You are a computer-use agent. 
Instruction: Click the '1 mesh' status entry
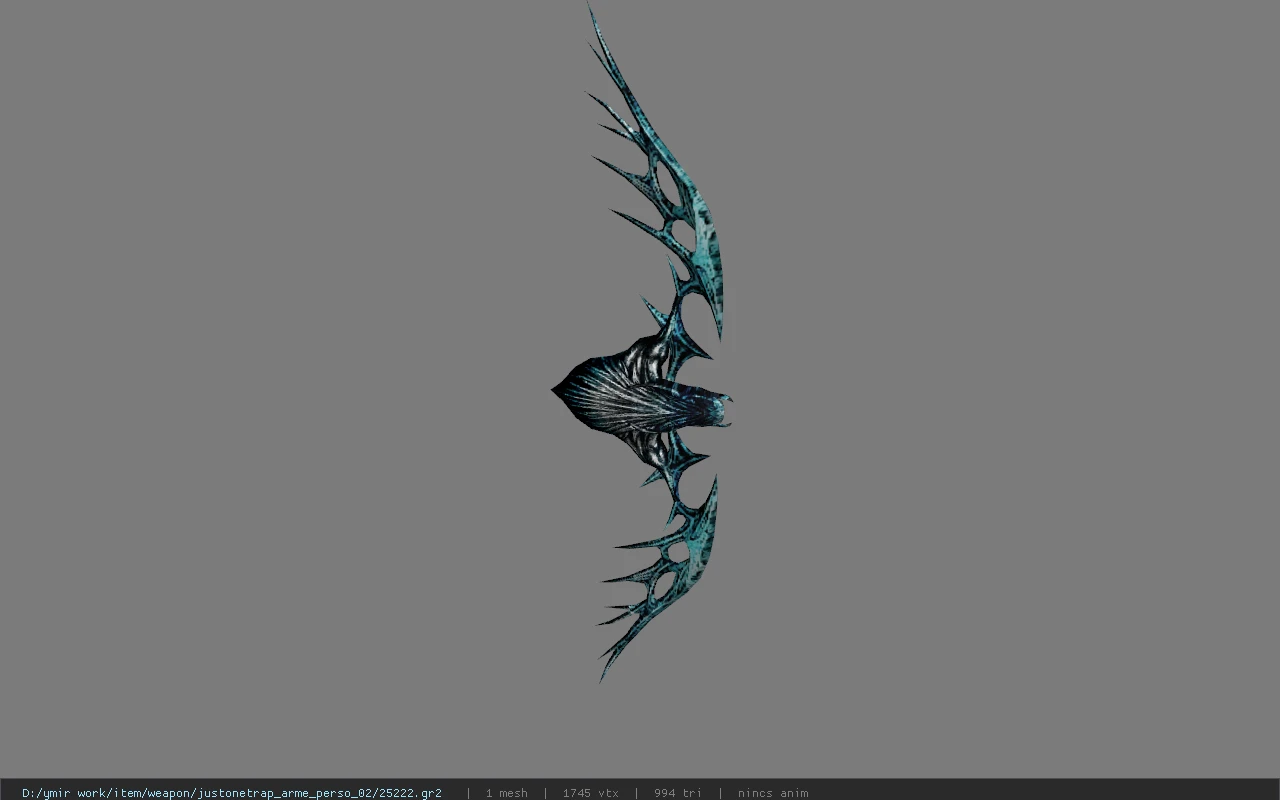click(506, 793)
